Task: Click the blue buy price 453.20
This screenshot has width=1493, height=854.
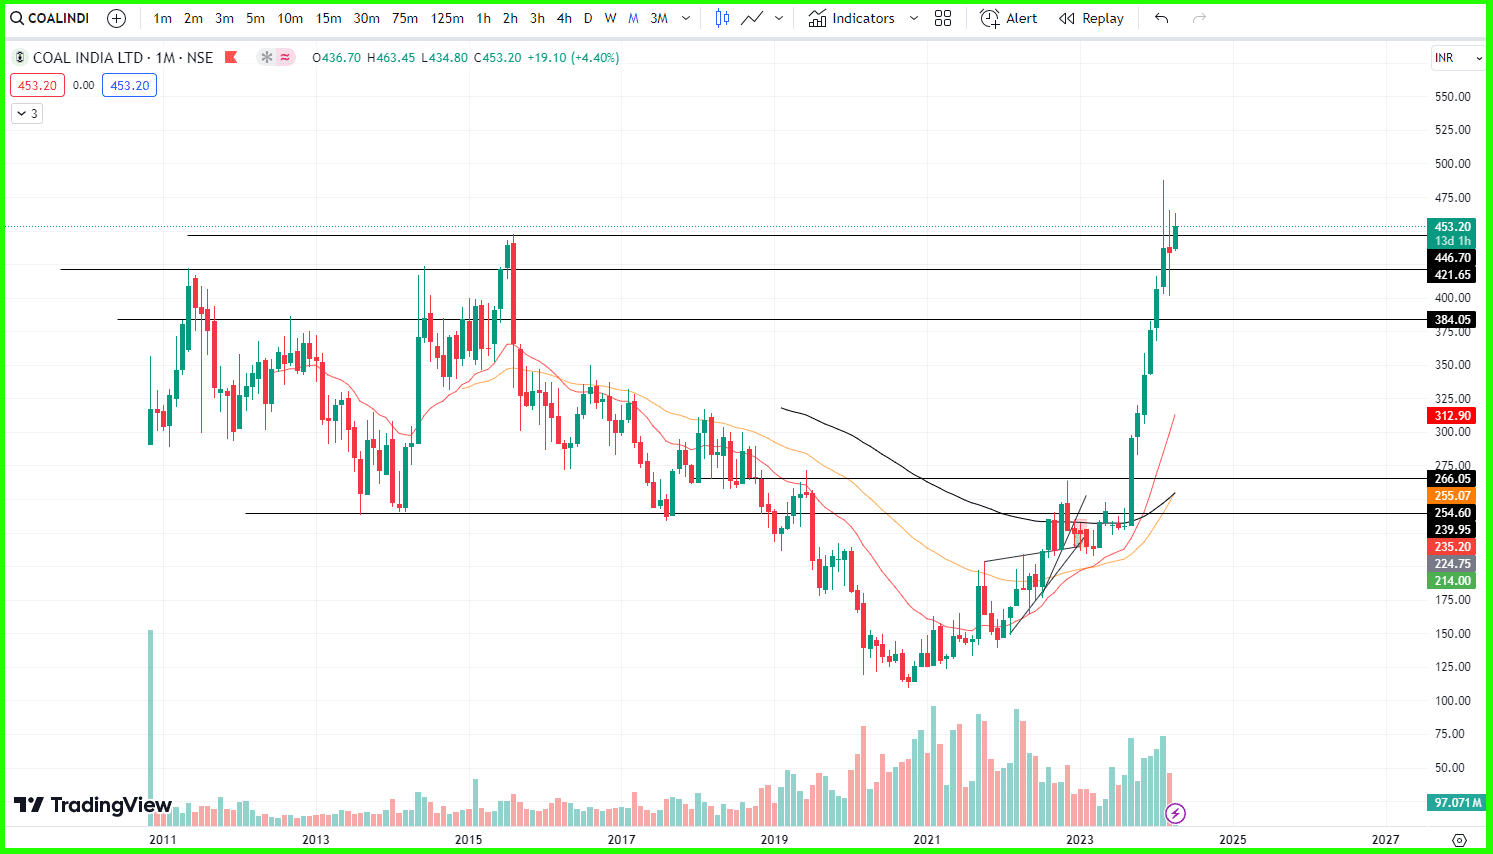Action: [x=129, y=85]
